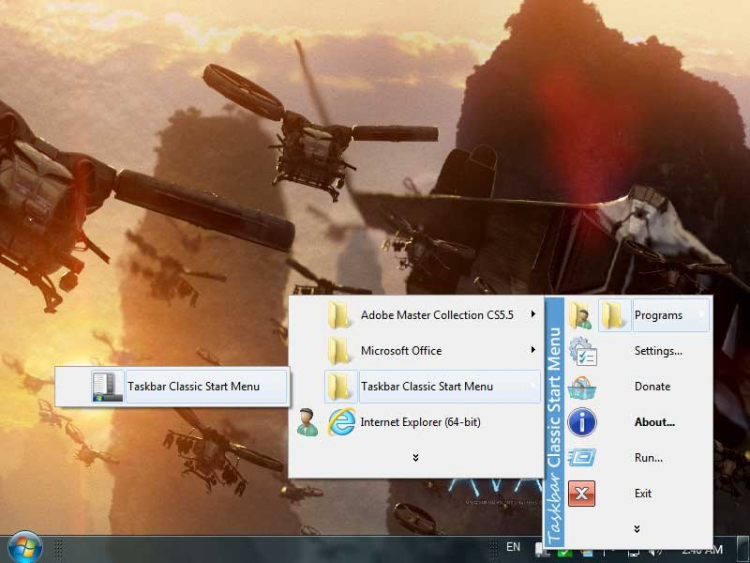750x563 pixels.
Task: Select Run... from the menu
Action: pos(648,457)
